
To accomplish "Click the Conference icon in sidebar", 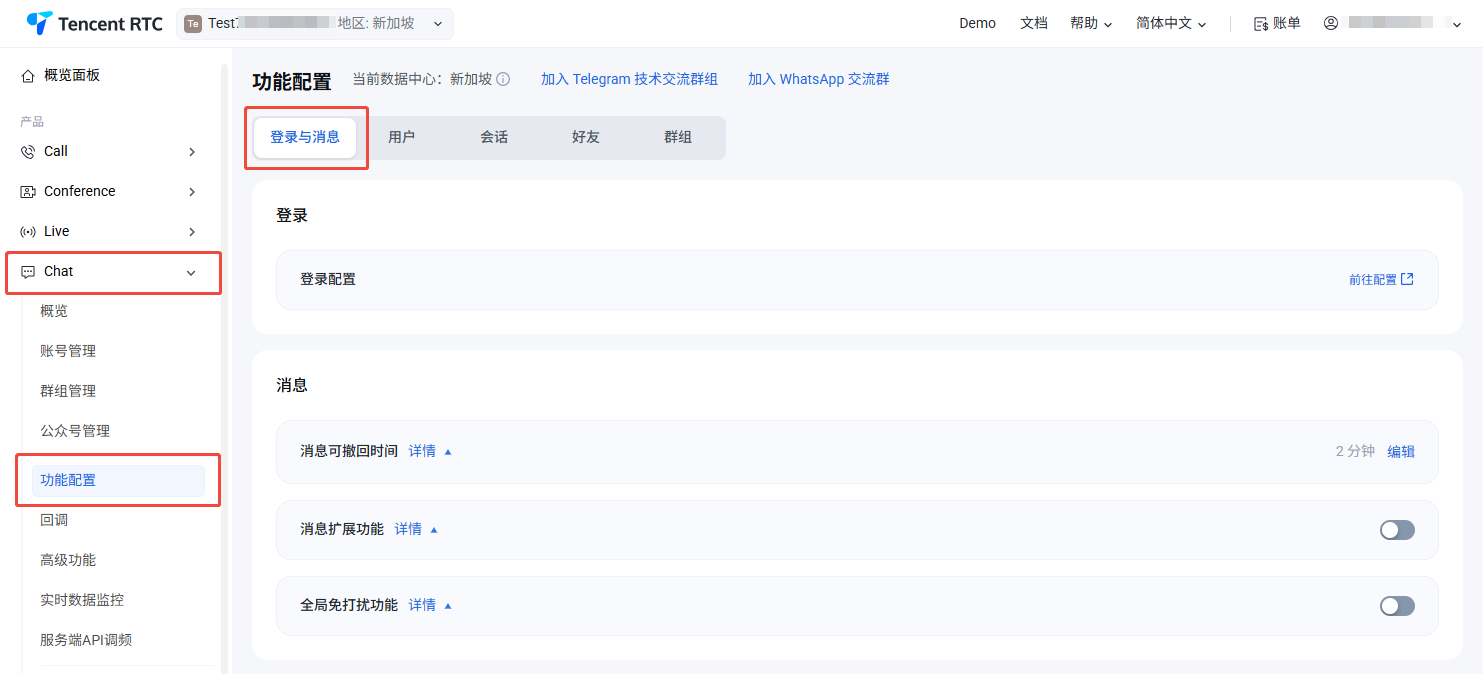I will click(x=28, y=192).
